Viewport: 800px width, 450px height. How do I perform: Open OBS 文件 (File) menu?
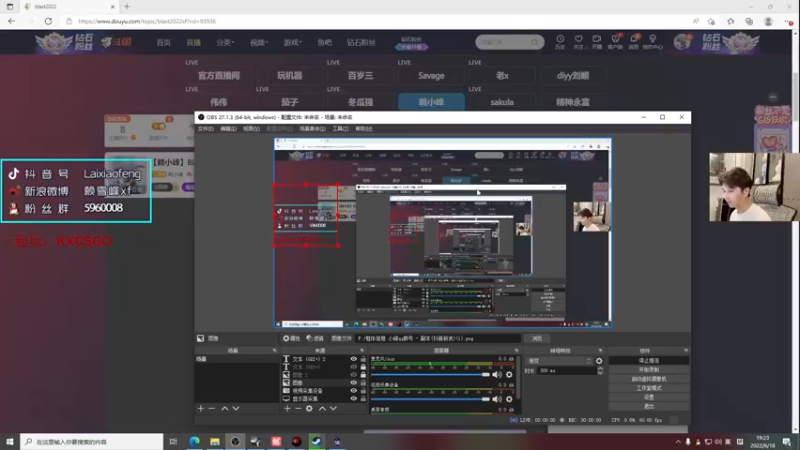206,129
